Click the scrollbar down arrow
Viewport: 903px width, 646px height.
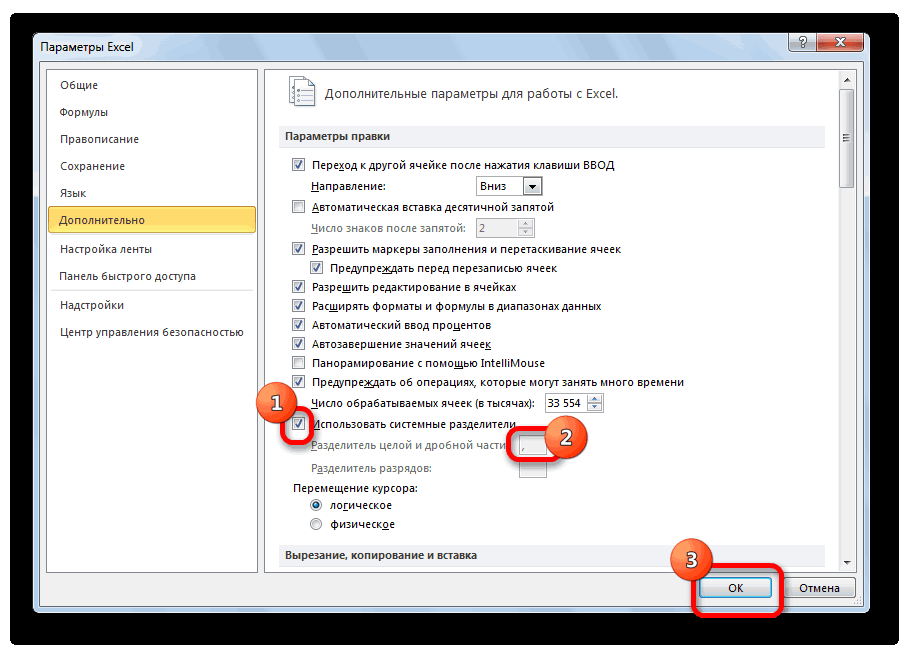[847, 563]
